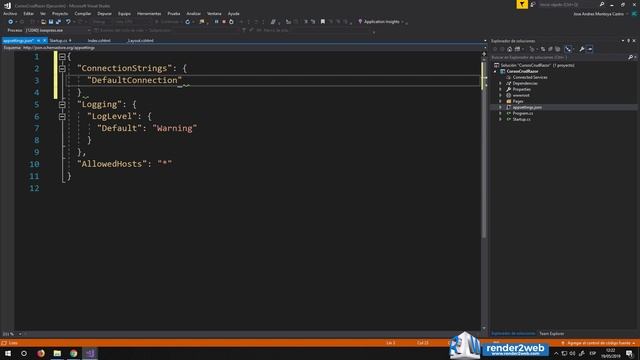Collapse the root JSON object fold marker
Image resolution: width=640 pixels, height=360 pixels.
[62, 57]
